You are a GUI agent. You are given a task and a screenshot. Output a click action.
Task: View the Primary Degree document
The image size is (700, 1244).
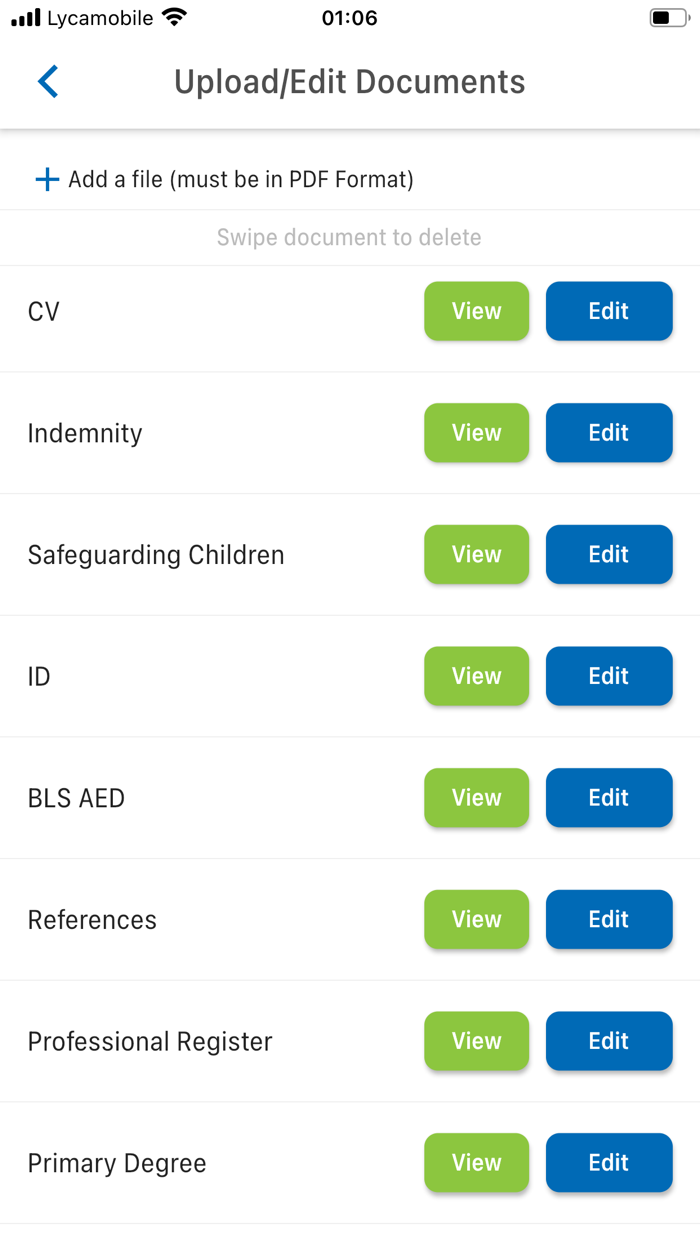point(476,1162)
